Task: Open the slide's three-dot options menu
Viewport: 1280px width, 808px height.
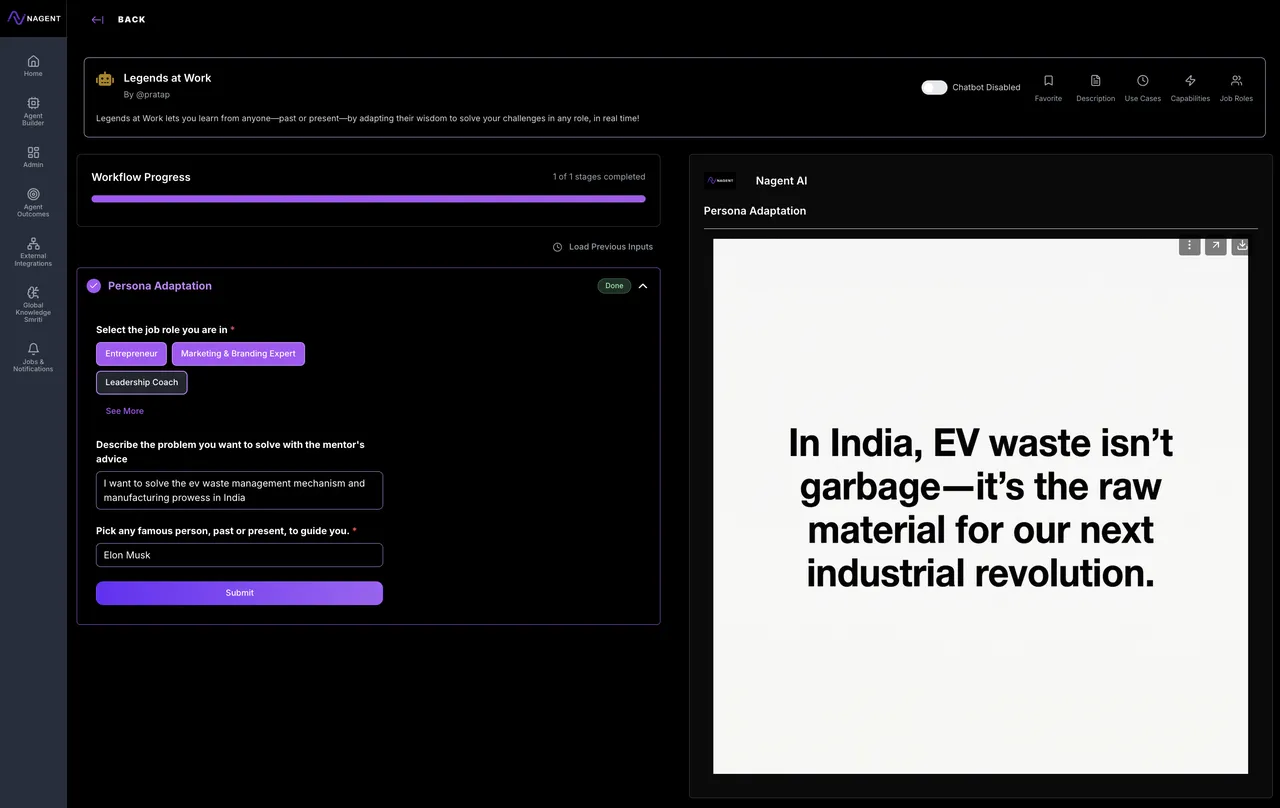Action: point(1189,245)
